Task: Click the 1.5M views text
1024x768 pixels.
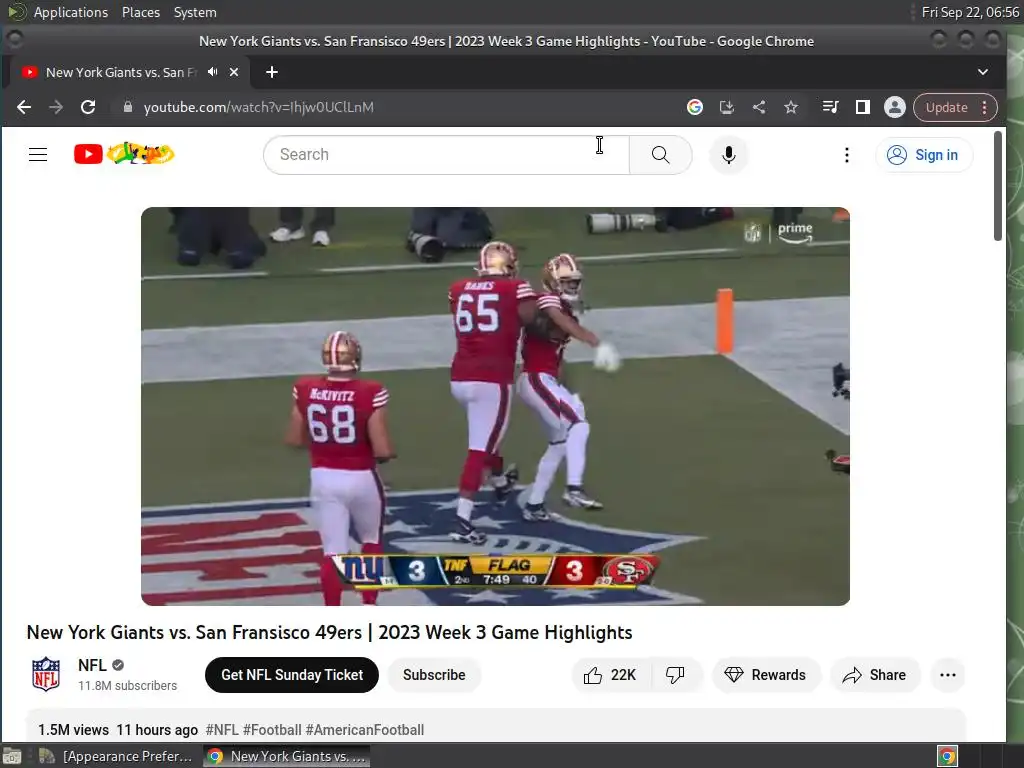Action: click(x=73, y=729)
